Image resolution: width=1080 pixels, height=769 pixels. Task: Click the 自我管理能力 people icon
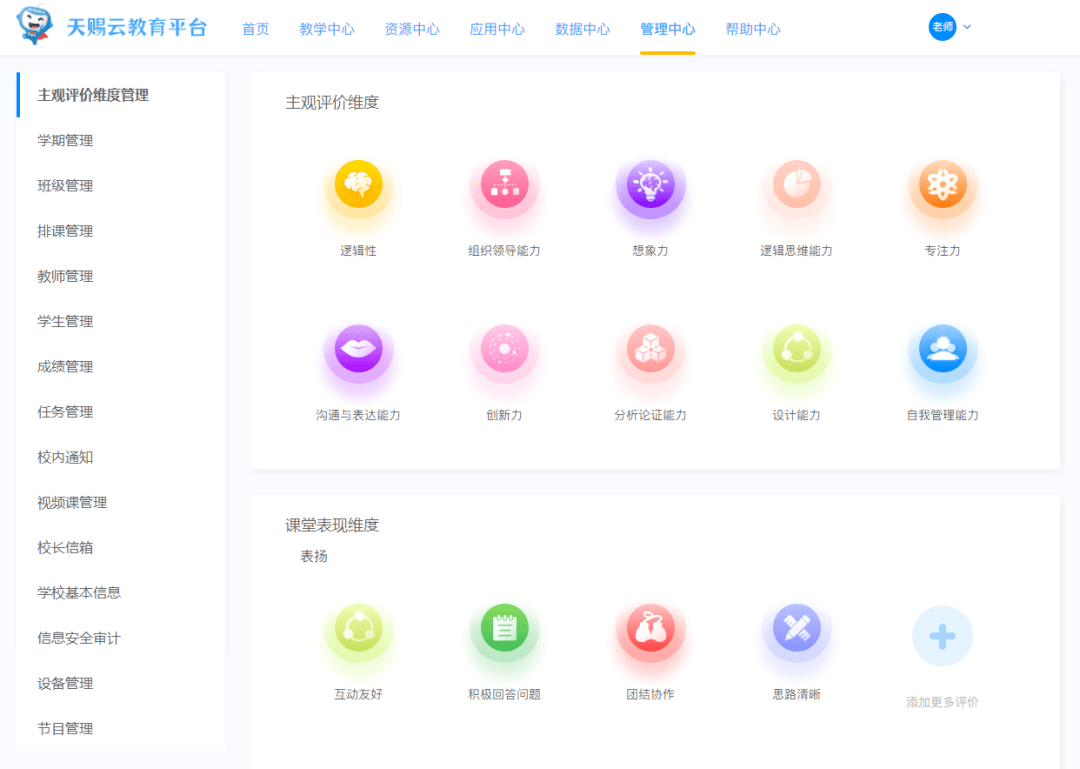(942, 349)
